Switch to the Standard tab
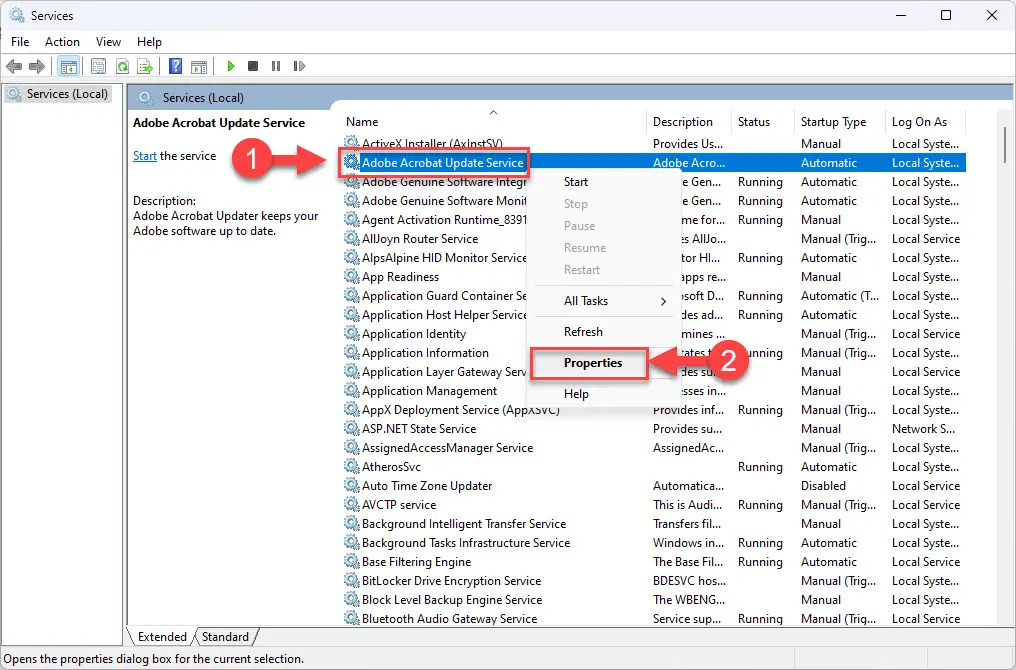The image size is (1016, 670). click(226, 636)
